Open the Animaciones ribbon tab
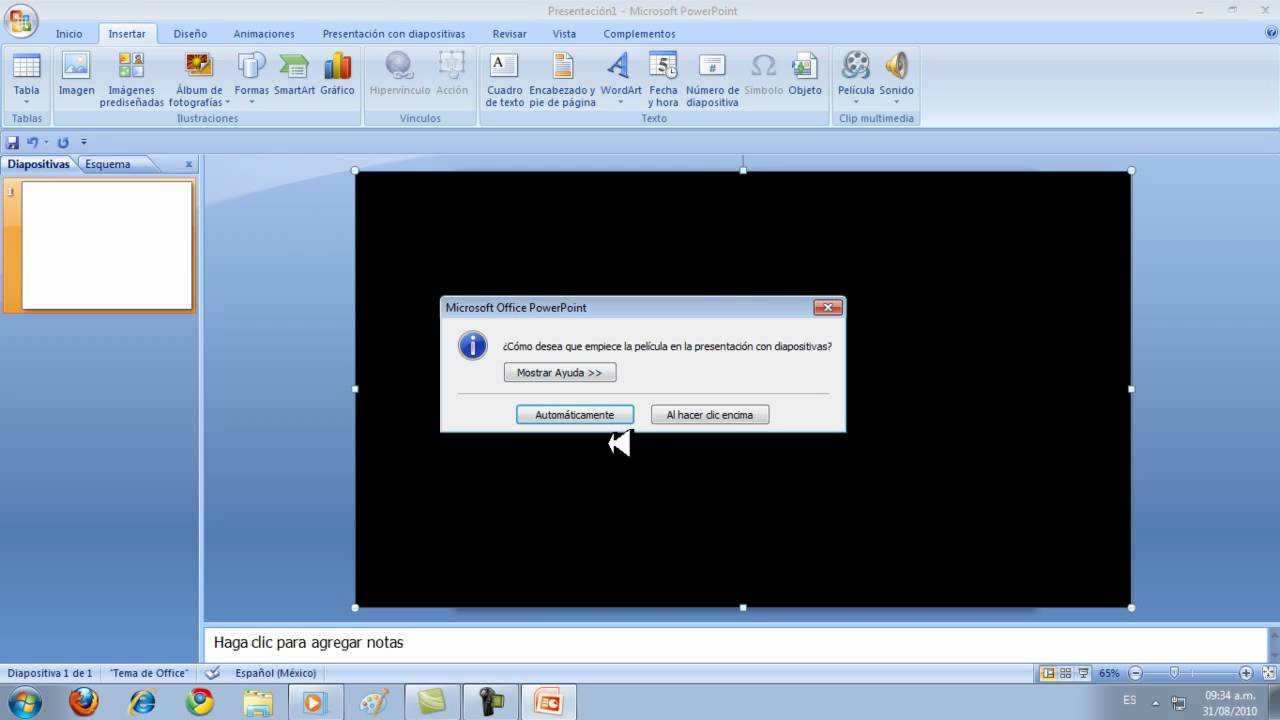Viewport: 1280px width, 720px height. pyautogui.click(x=264, y=33)
